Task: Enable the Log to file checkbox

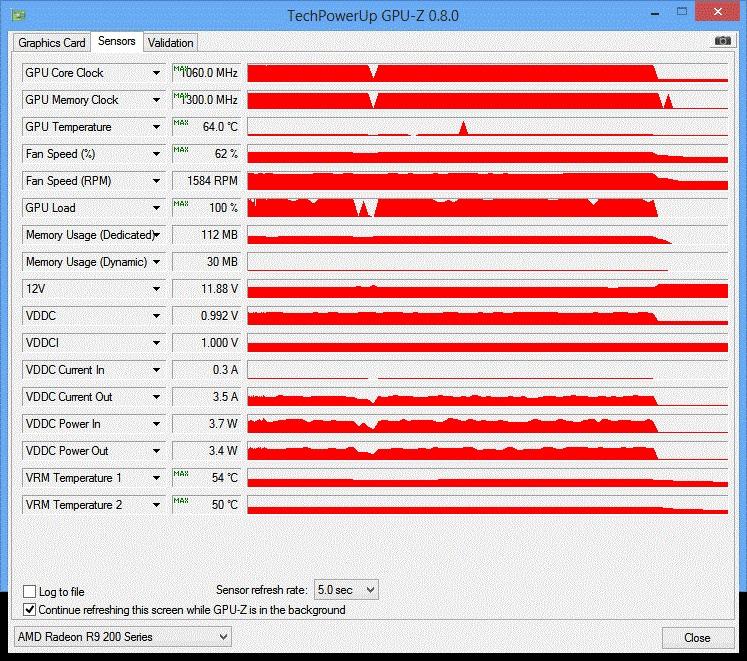Action: 30,591
